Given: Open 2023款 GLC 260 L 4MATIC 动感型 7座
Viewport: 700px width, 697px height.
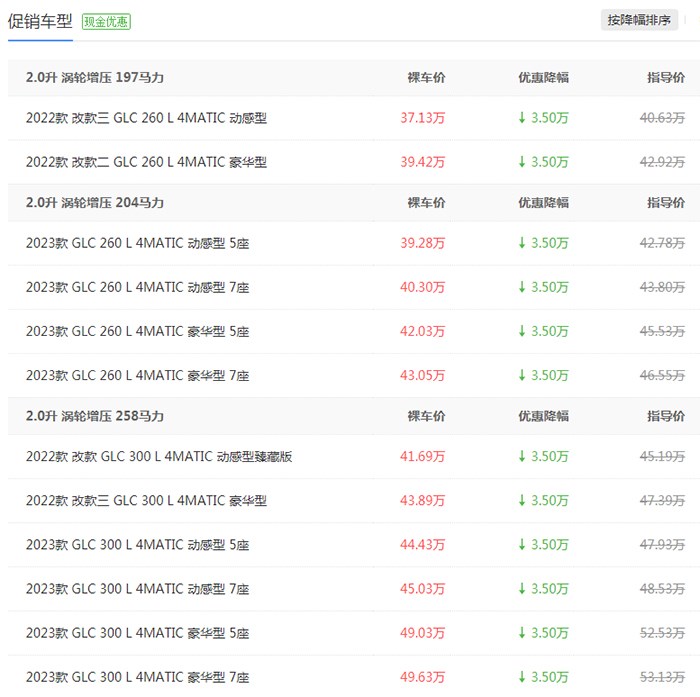Looking at the screenshot, I should click(x=138, y=287).
